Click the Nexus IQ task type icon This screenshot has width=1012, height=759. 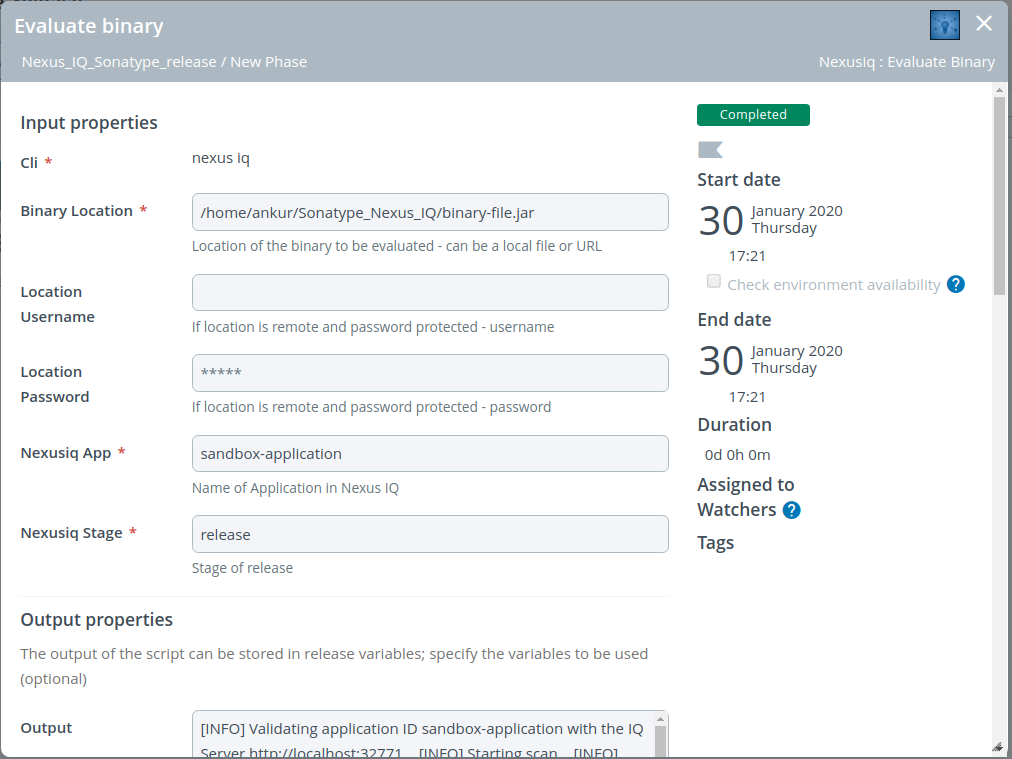(944, 25)
